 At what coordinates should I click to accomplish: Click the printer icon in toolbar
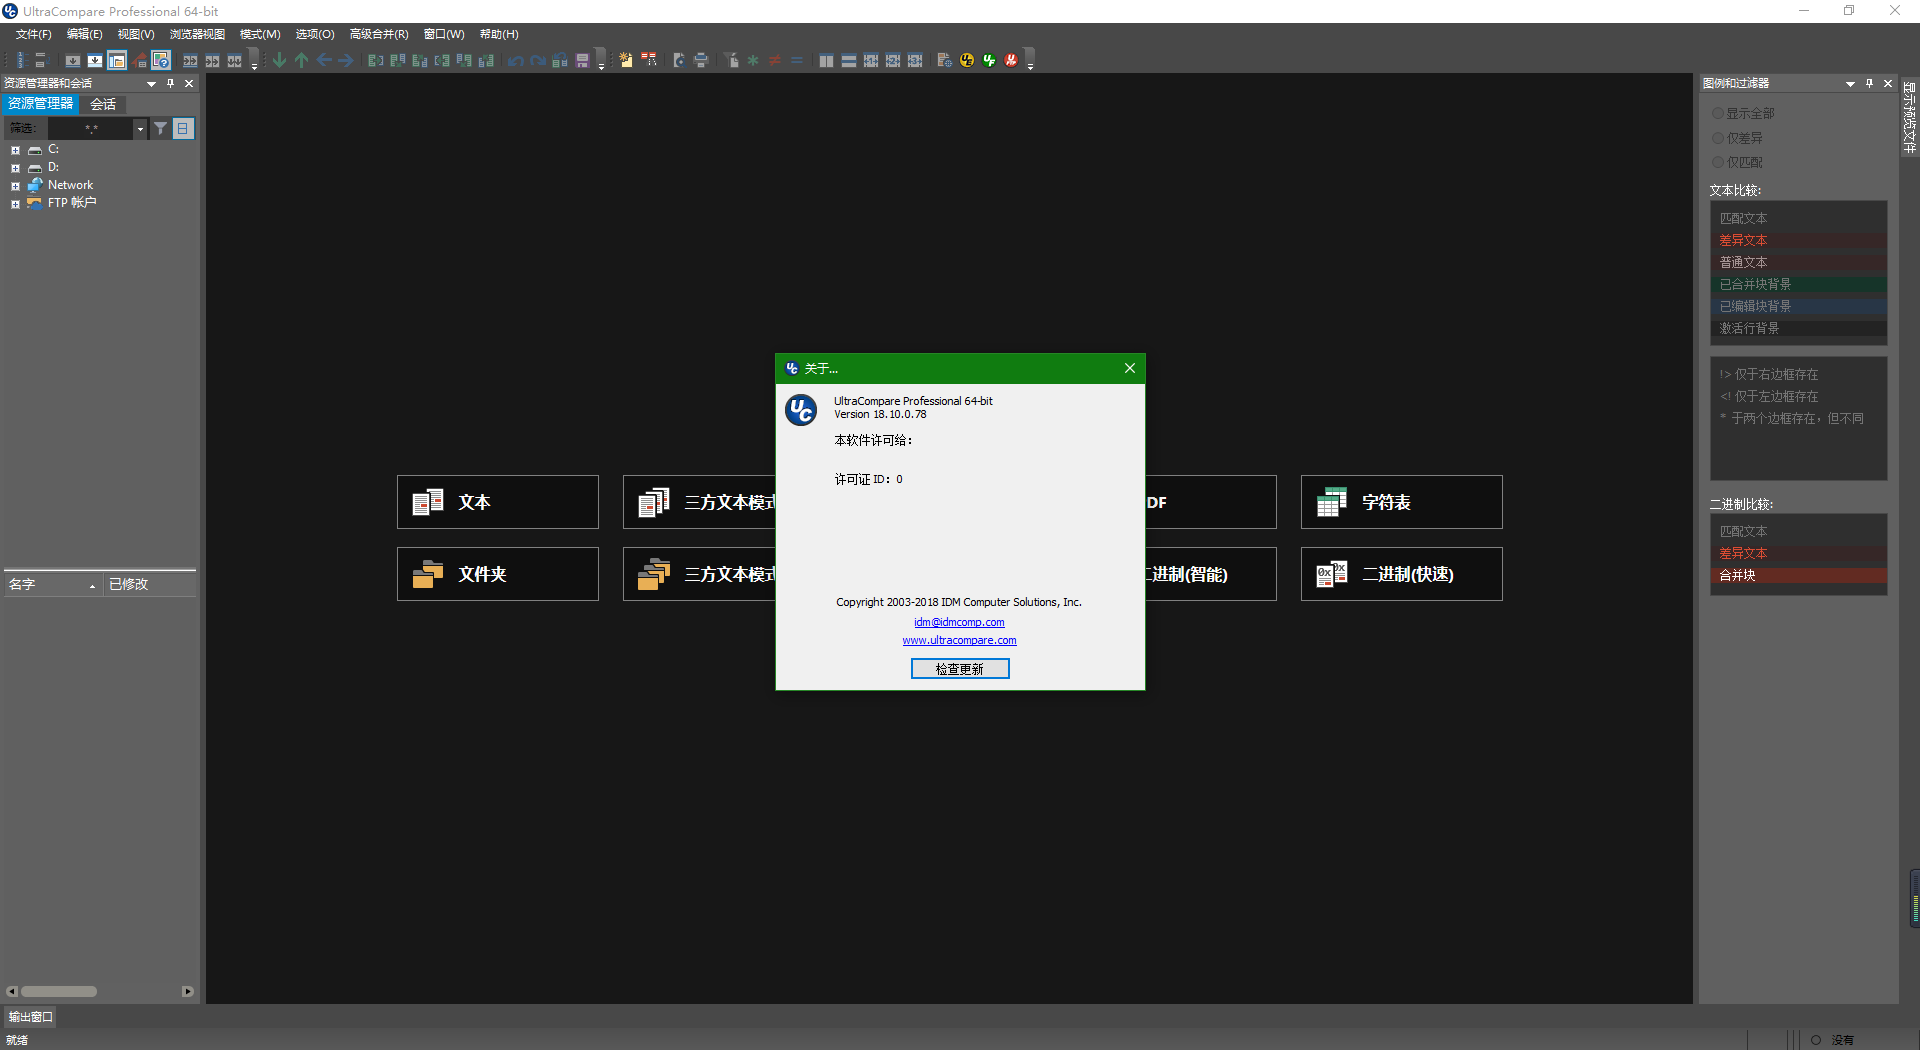(701, 60)
